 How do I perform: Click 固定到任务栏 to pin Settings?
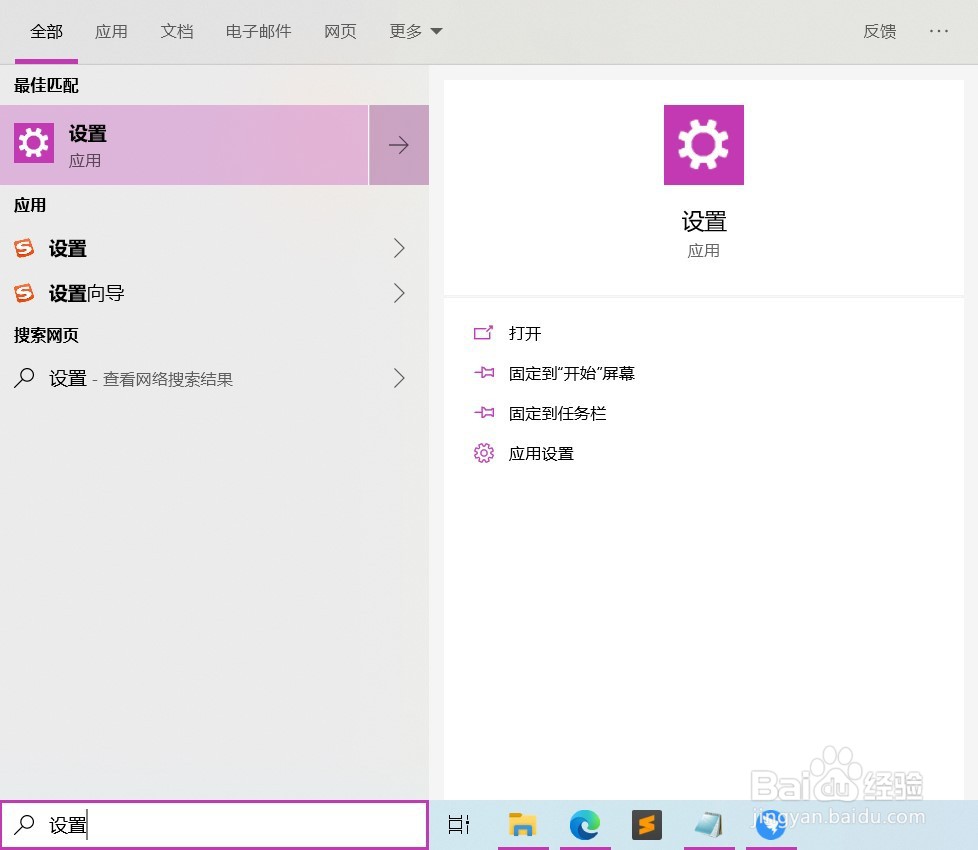(557, 413)
